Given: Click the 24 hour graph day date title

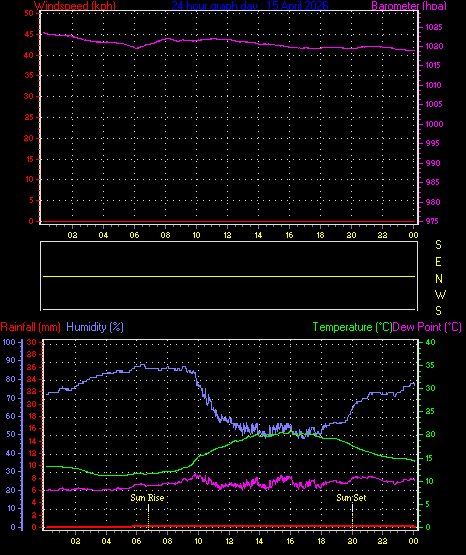Looking at the screenshot, I should [x=250, y=5].
